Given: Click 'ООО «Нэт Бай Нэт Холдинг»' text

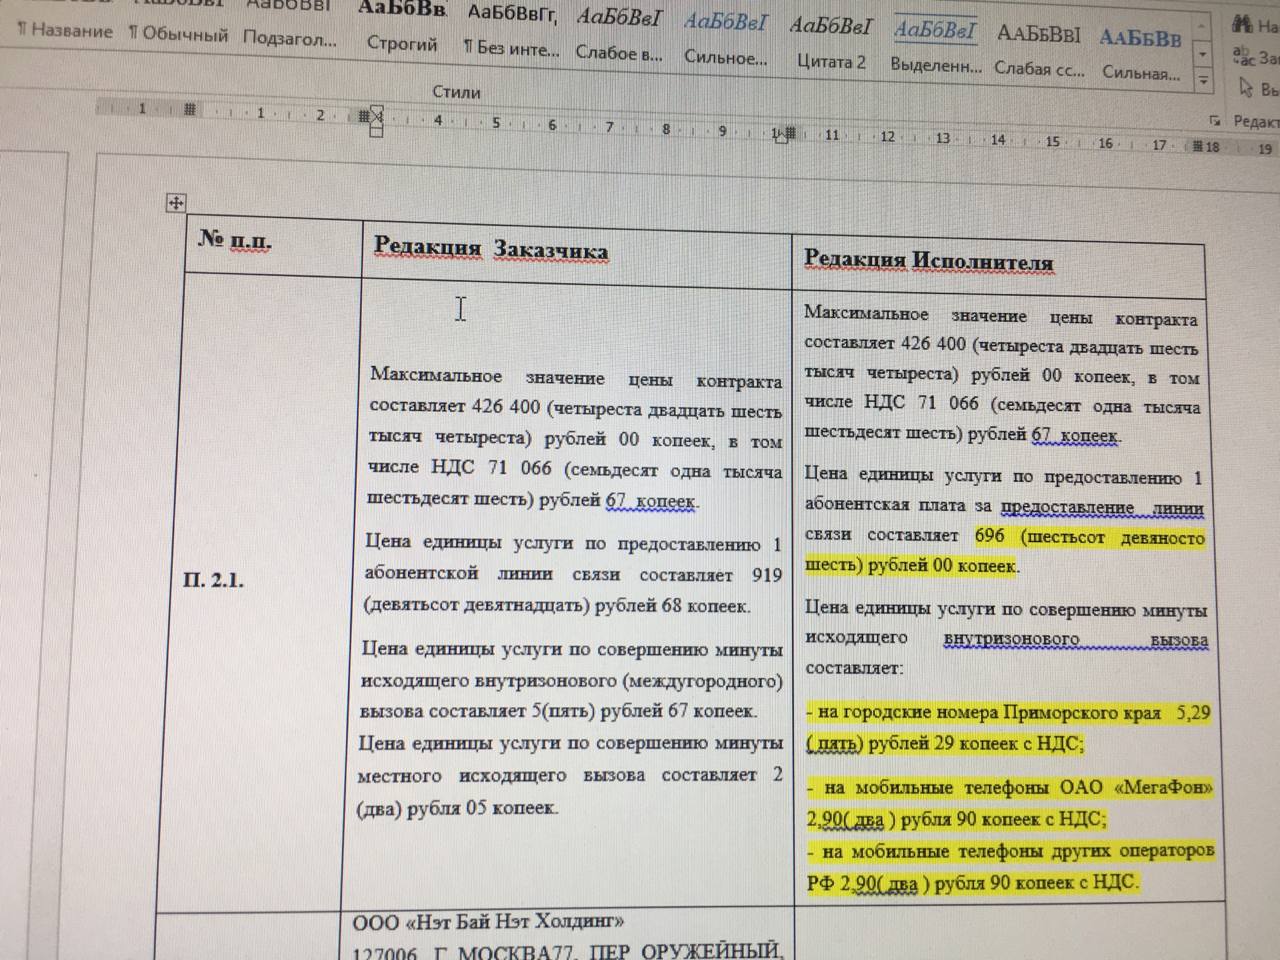Looking at the screenshot, I should (x=489, y=921).
